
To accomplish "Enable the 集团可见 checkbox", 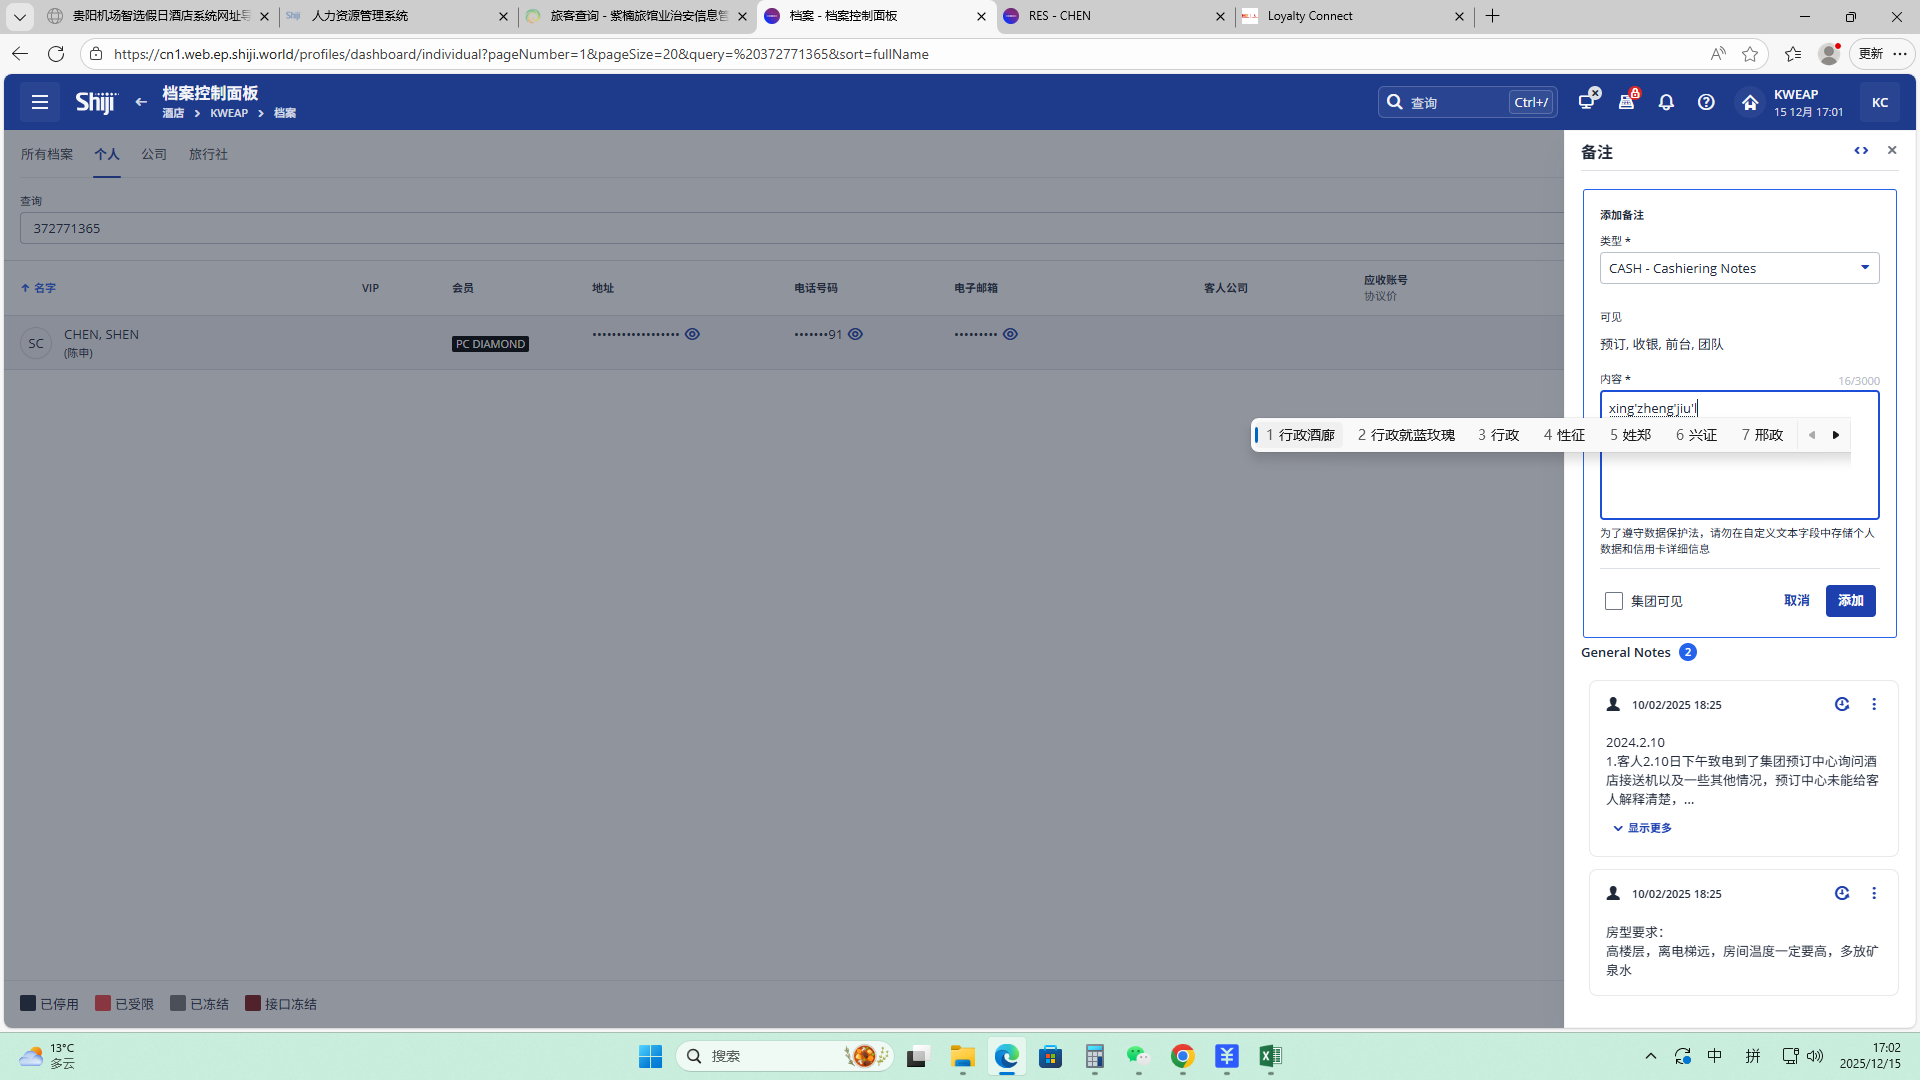I will pyautogui.click(x=1614, y=601).
